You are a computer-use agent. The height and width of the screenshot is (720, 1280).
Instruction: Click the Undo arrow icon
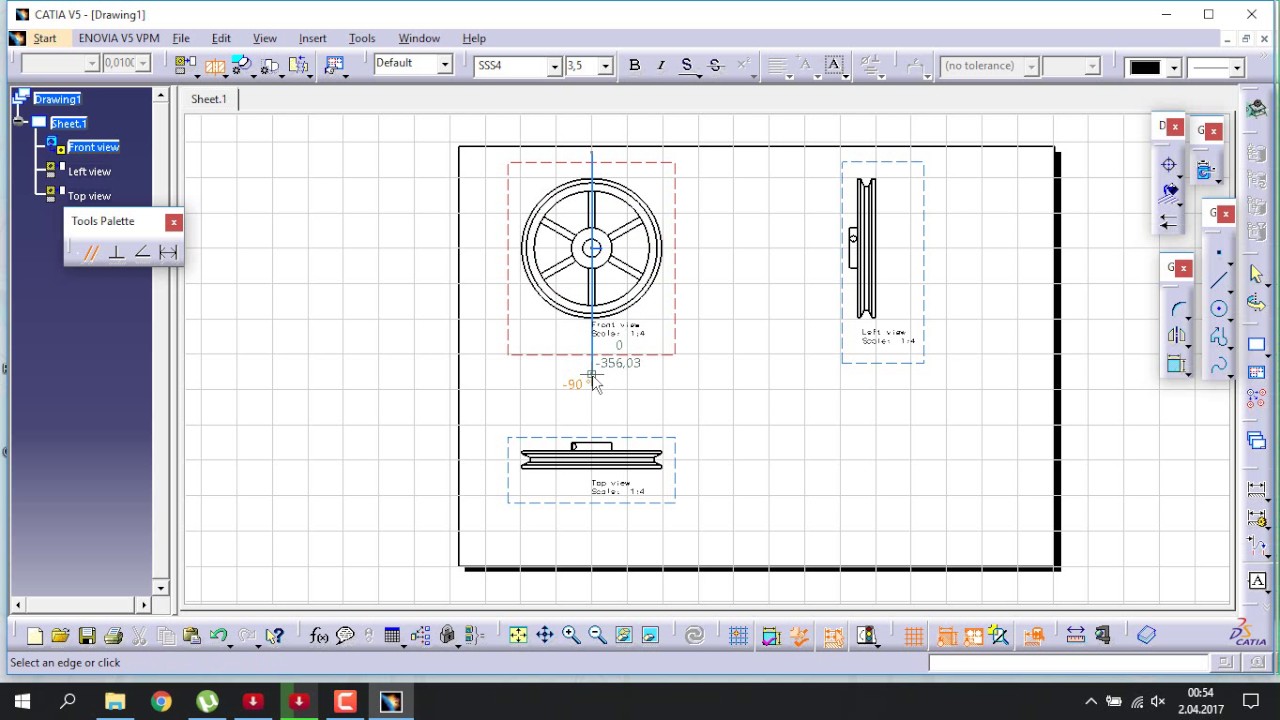[218, 636]
